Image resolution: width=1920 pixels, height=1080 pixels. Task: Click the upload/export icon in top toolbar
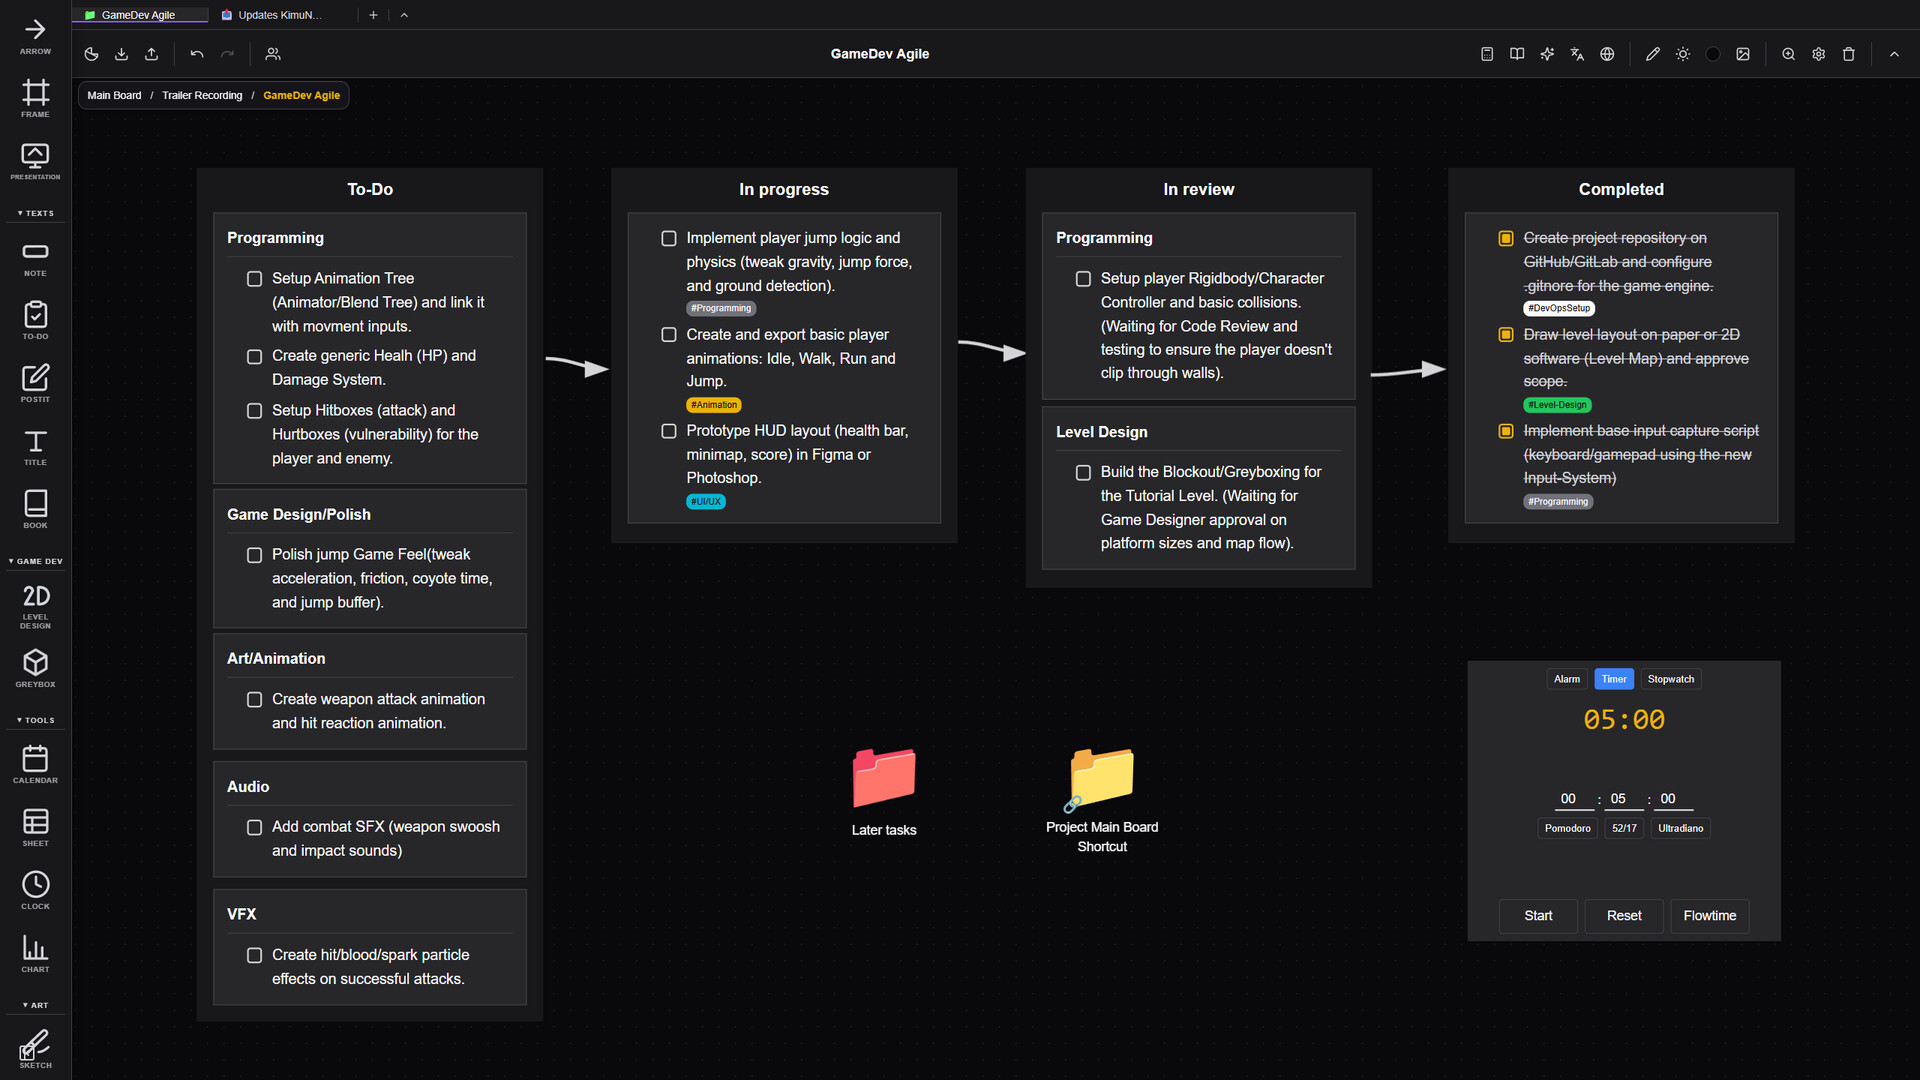151,54
